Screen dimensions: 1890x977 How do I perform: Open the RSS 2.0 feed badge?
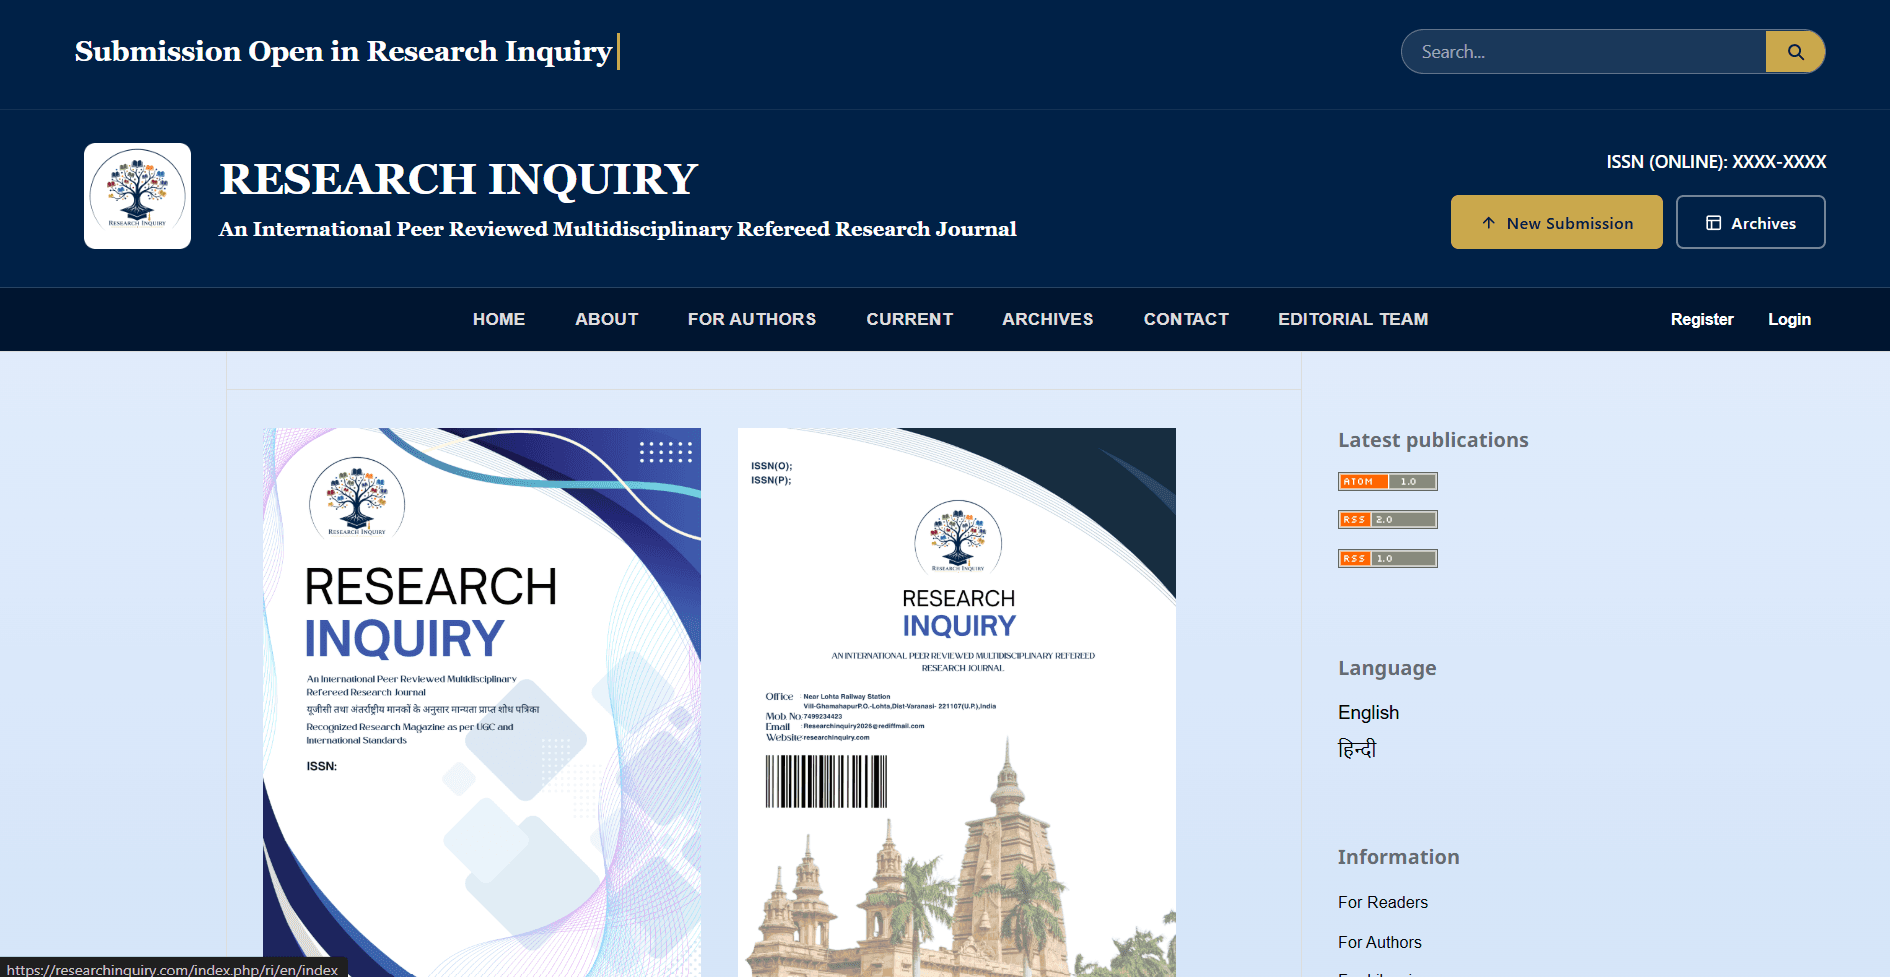click(x=1388, y=520)
